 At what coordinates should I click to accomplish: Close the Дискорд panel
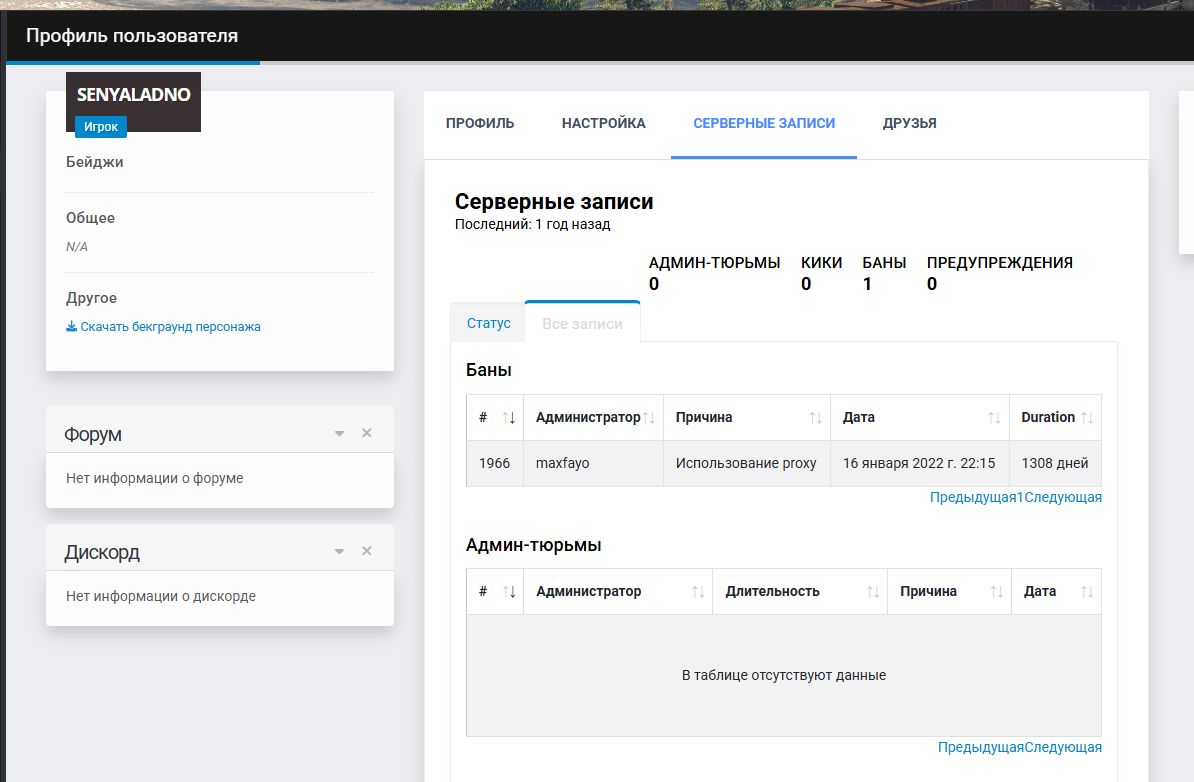click(x=367, y=551)
